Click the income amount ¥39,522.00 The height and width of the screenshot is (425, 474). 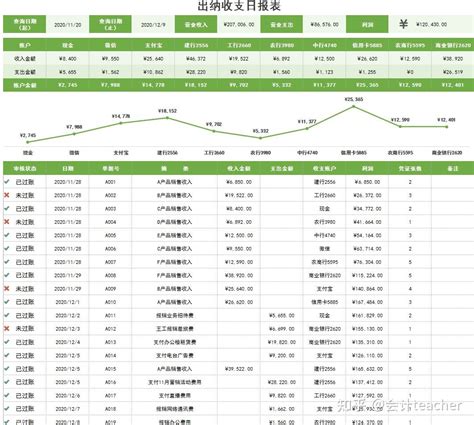(239, 369)
